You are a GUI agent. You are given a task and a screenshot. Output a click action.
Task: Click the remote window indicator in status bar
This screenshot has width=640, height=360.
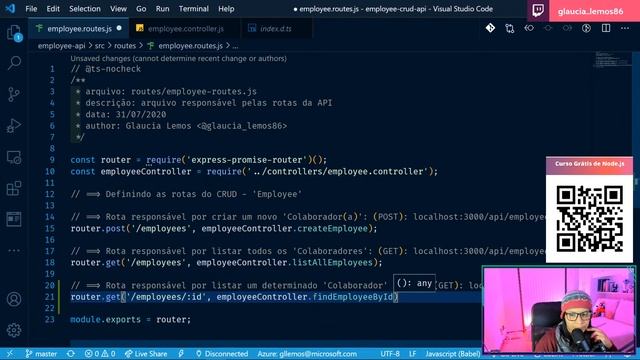(x=10, y=354)
